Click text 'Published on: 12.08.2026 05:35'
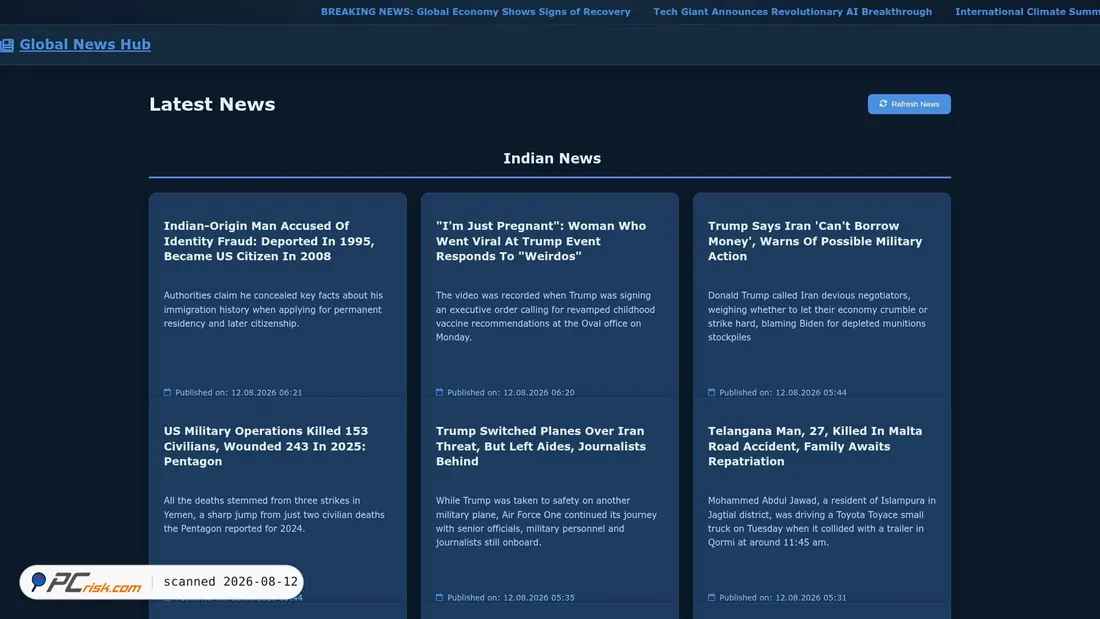The width and height of the screenshot is (1100, 619). [511, 597]
